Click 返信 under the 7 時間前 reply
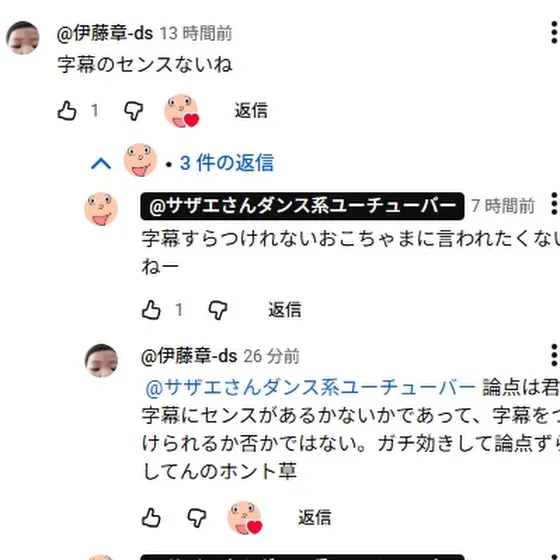560x560 pixels. click(285, 310)
